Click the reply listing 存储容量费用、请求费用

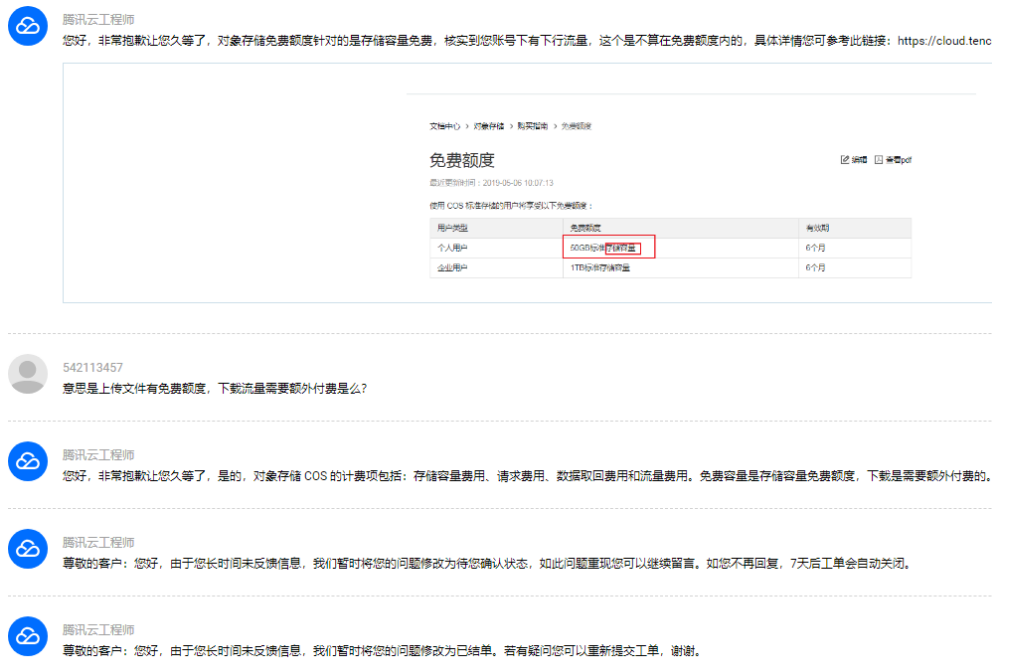pyautogui.click(x=527, y=476)
